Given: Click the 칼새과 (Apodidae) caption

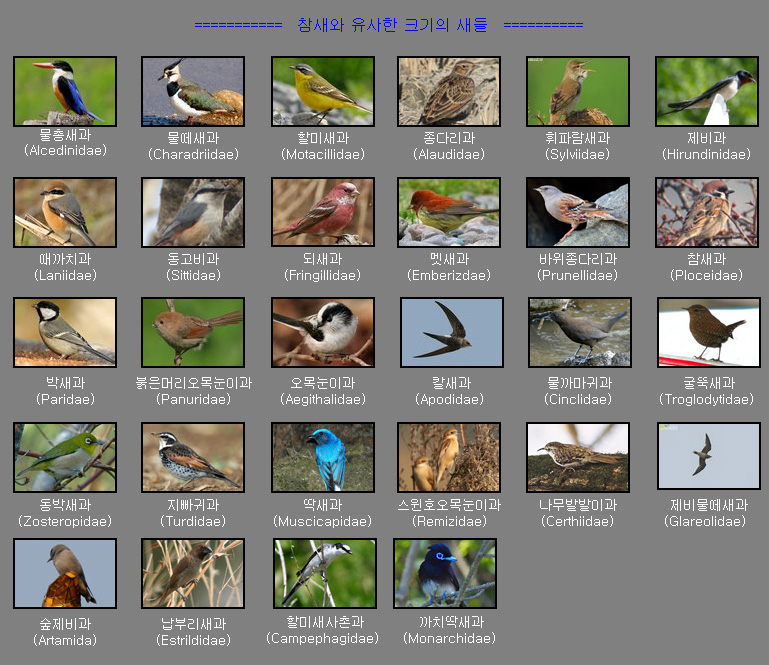Looking at the screenshot, I should click(x=449, y=391).
